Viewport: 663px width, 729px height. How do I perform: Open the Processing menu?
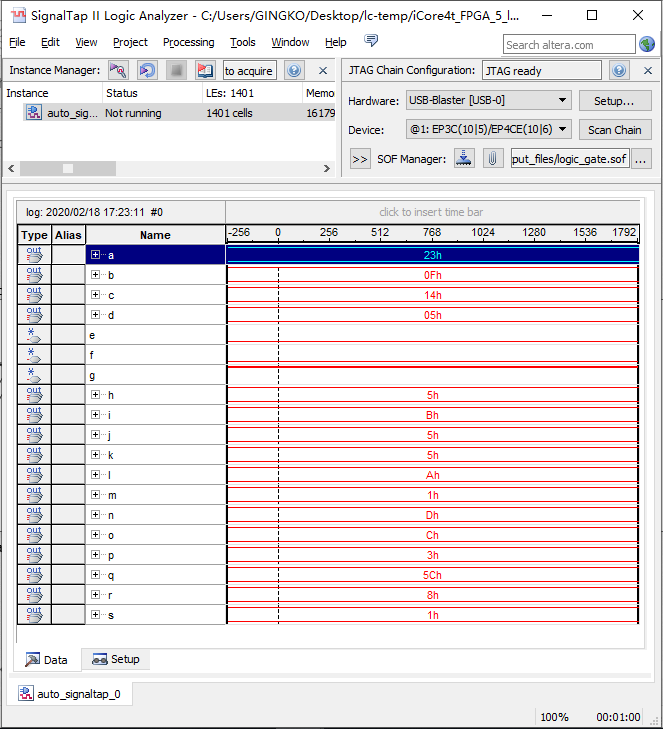(188, 42)
